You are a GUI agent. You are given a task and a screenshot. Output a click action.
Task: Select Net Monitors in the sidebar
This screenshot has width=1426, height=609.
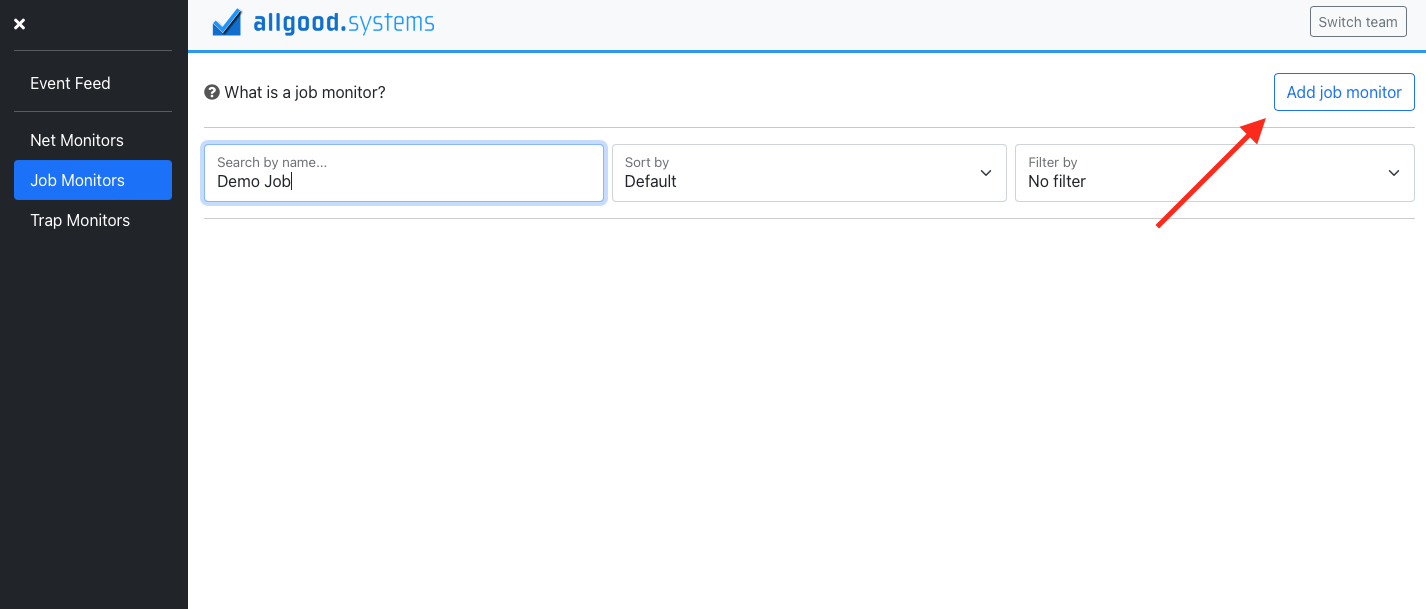[x=77, y=139]
